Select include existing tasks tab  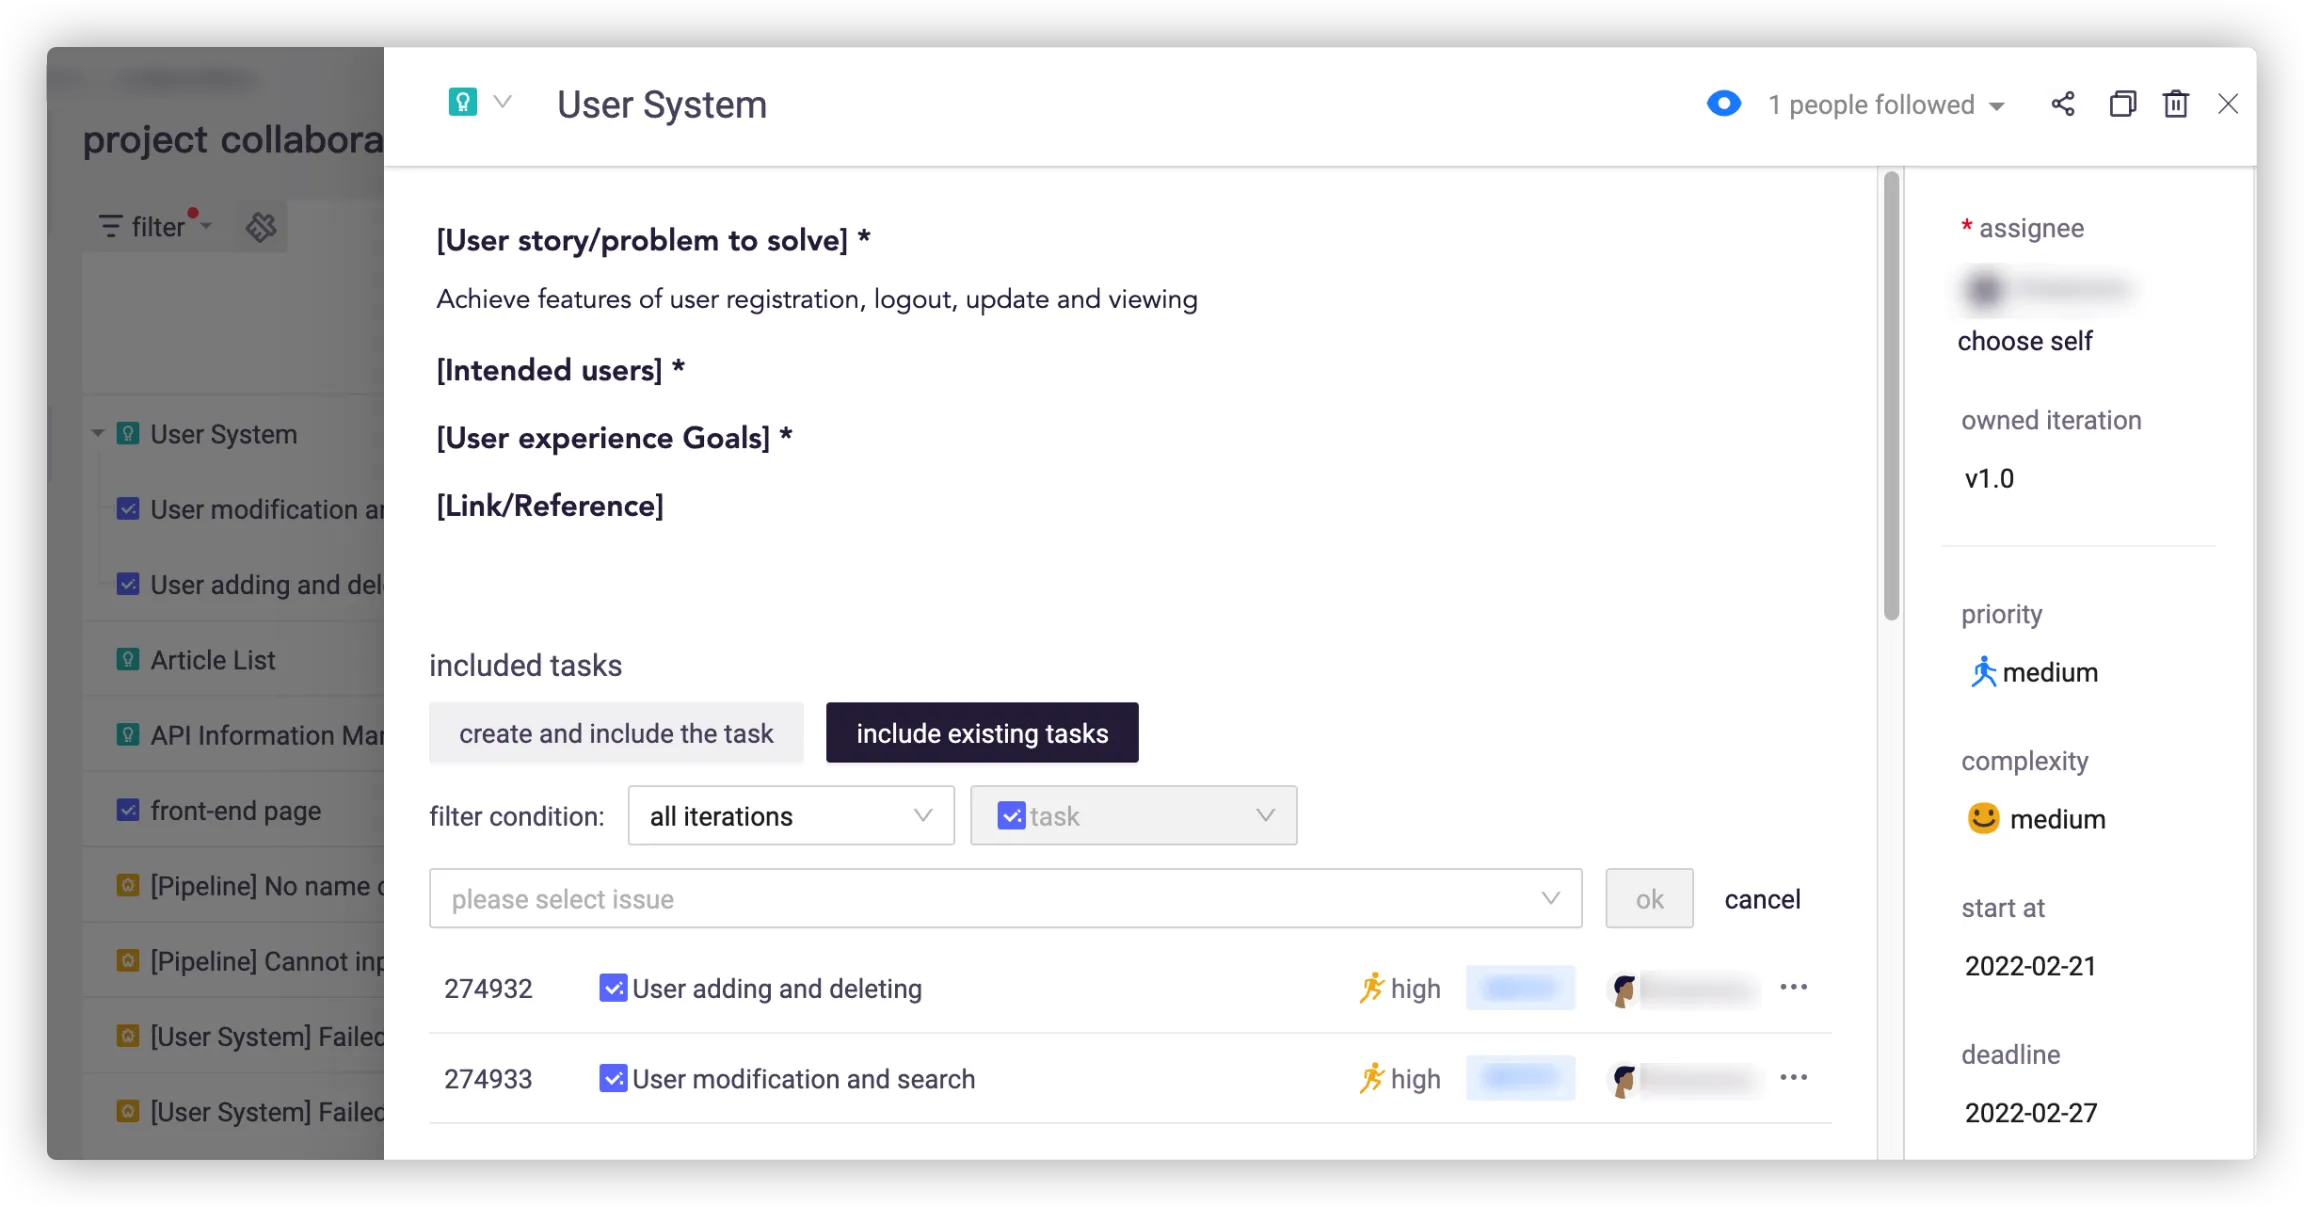(x=981, y=733)
